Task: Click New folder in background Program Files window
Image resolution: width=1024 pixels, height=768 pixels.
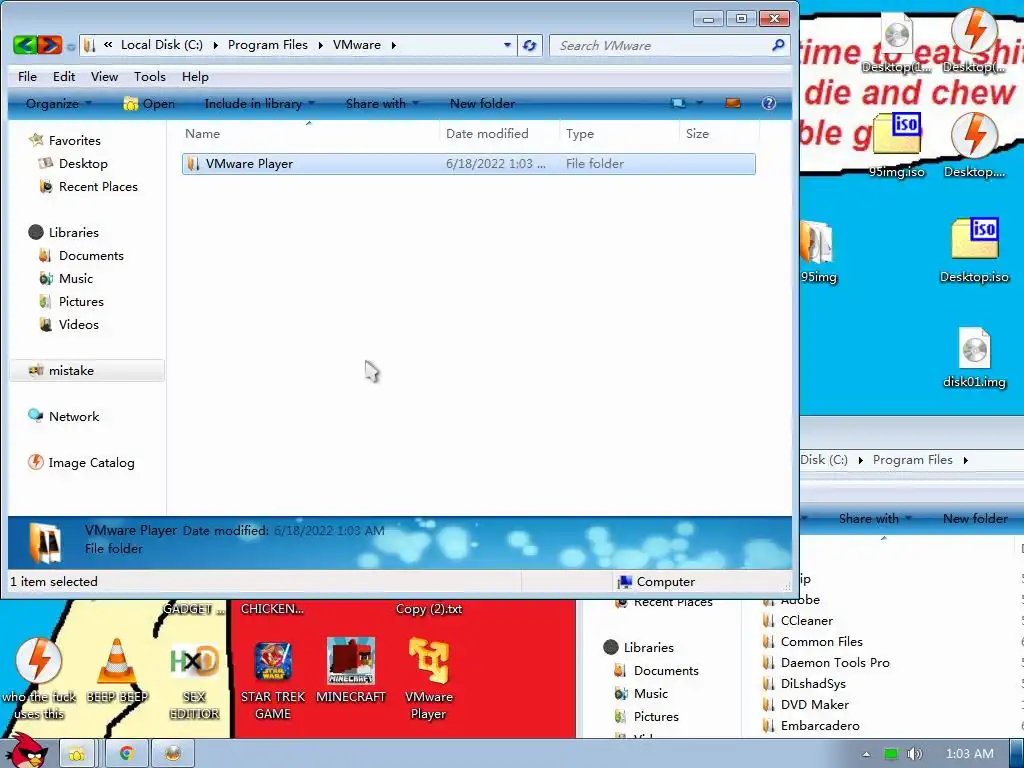Action: click(975, 519)
